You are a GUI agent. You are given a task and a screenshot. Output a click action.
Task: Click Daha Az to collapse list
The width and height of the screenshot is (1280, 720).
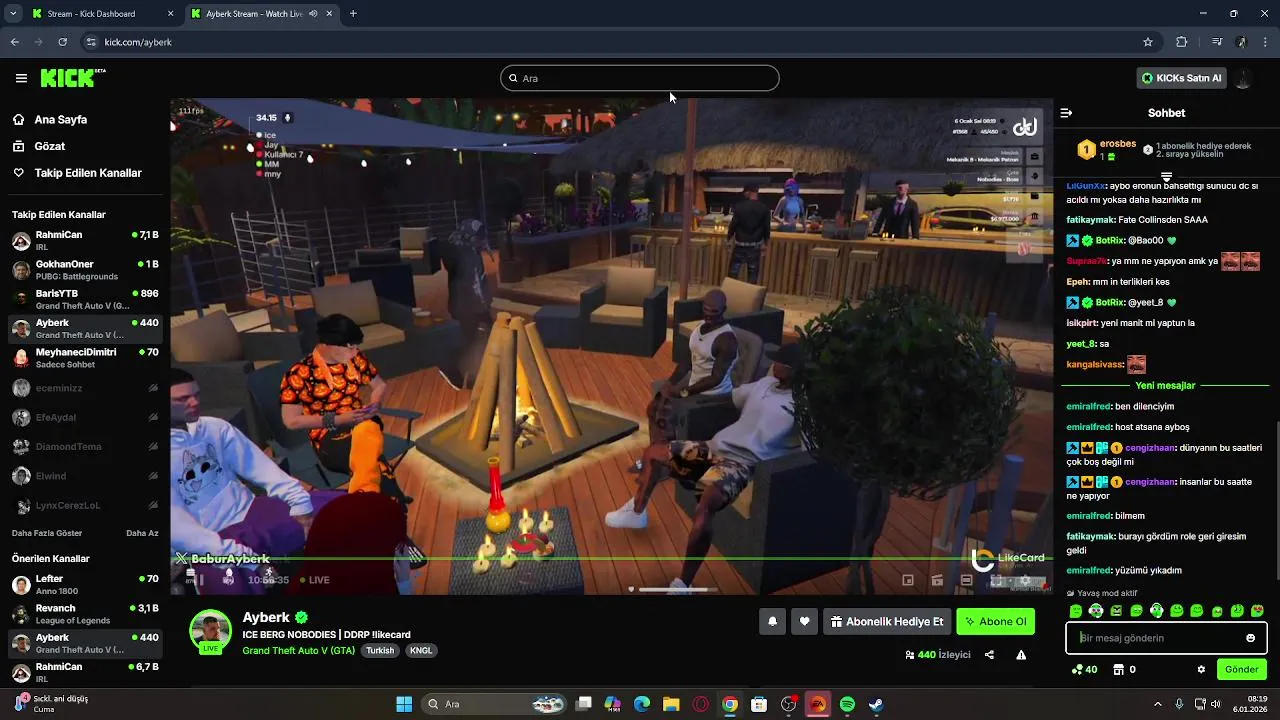click(142, 533)
